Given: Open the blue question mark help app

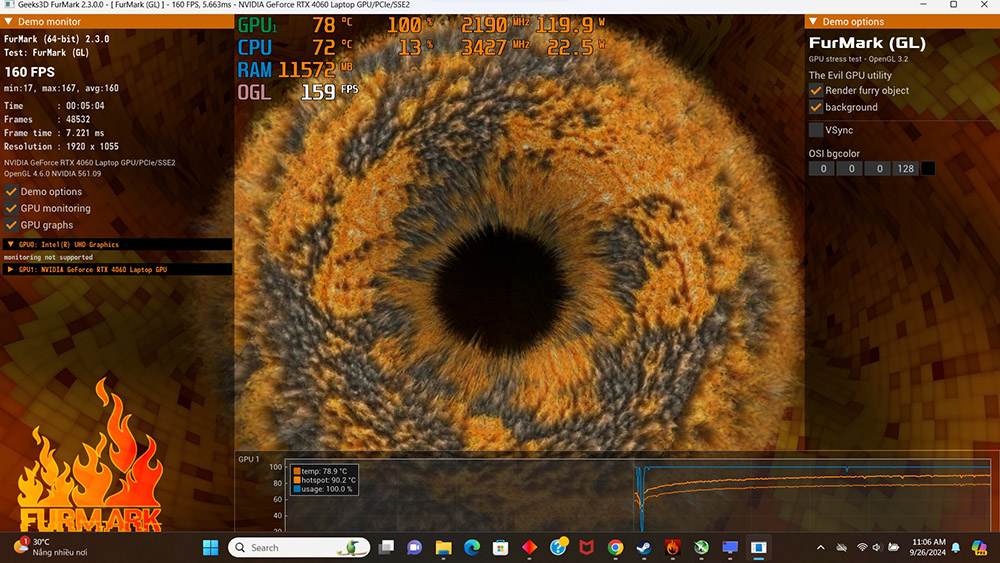Looking at the screenshot, I should [559, 546].
